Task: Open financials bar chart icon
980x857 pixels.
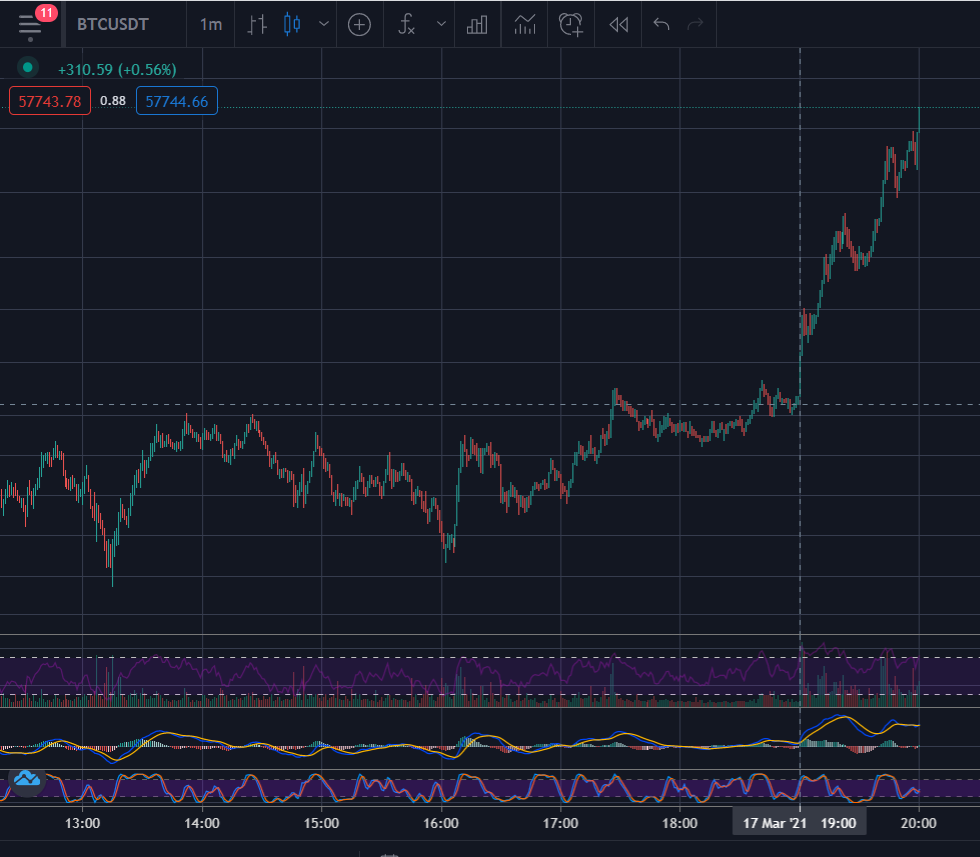Action: [x=477, y=24]
